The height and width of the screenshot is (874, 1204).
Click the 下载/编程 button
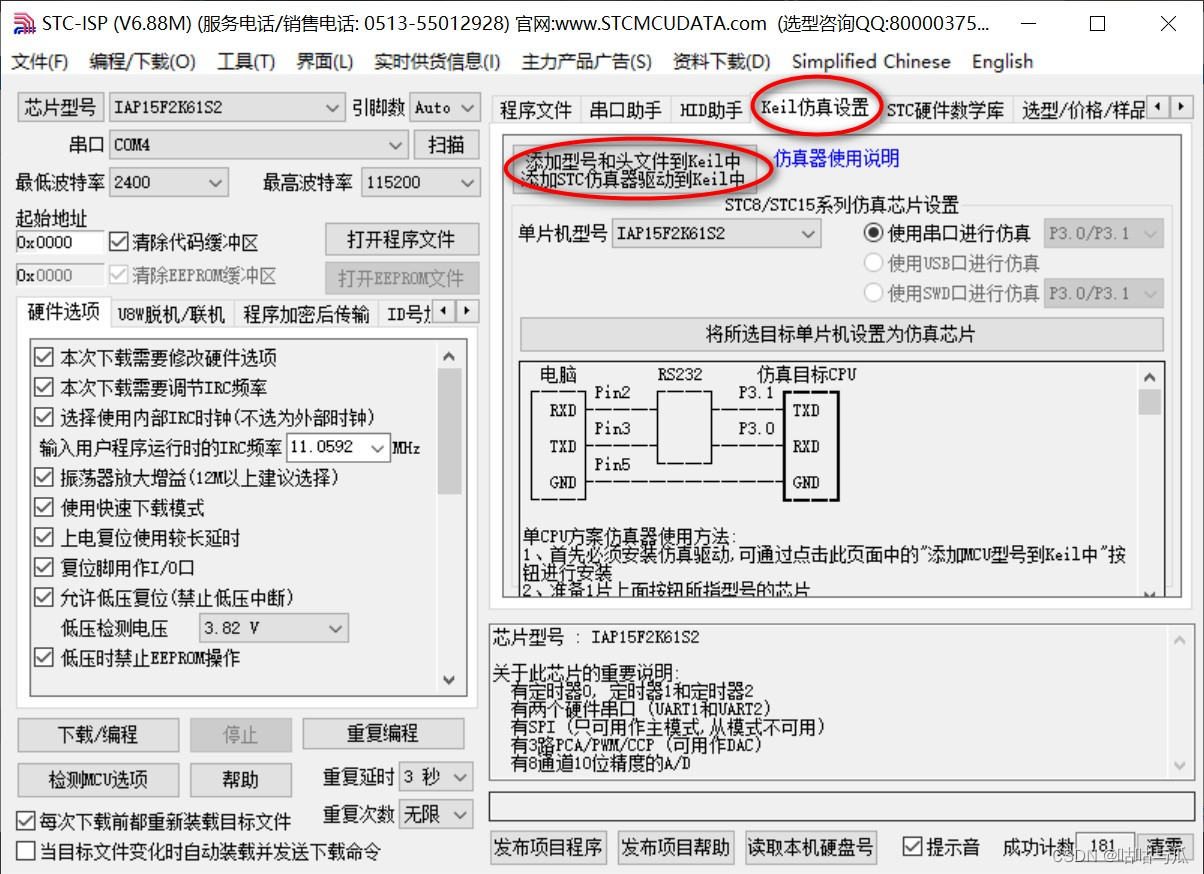click(97, 734)
